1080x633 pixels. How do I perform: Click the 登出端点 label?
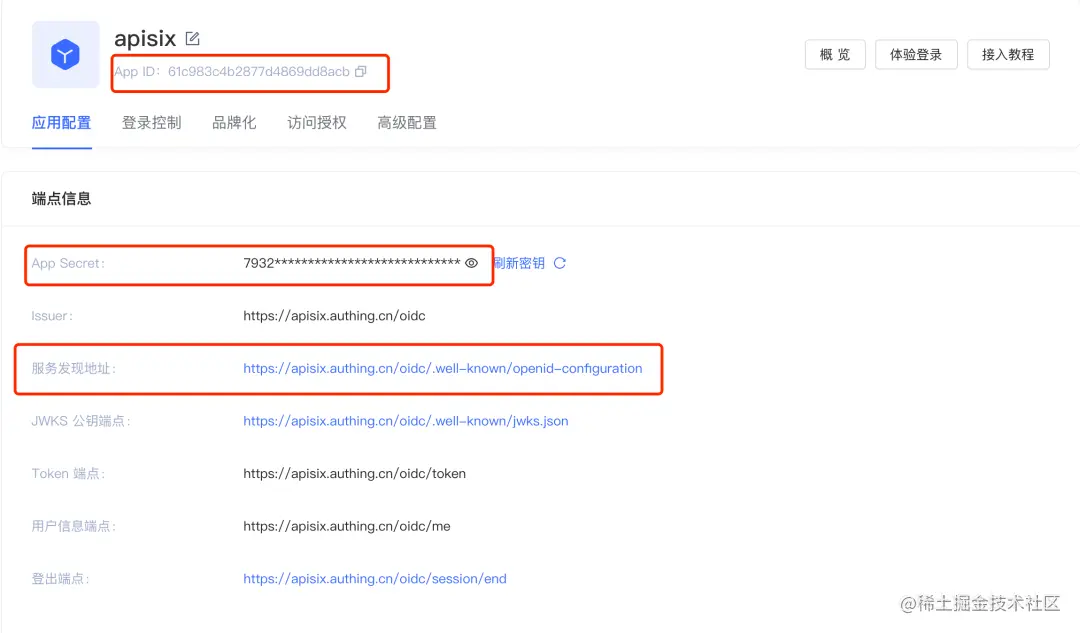point(61,579)
